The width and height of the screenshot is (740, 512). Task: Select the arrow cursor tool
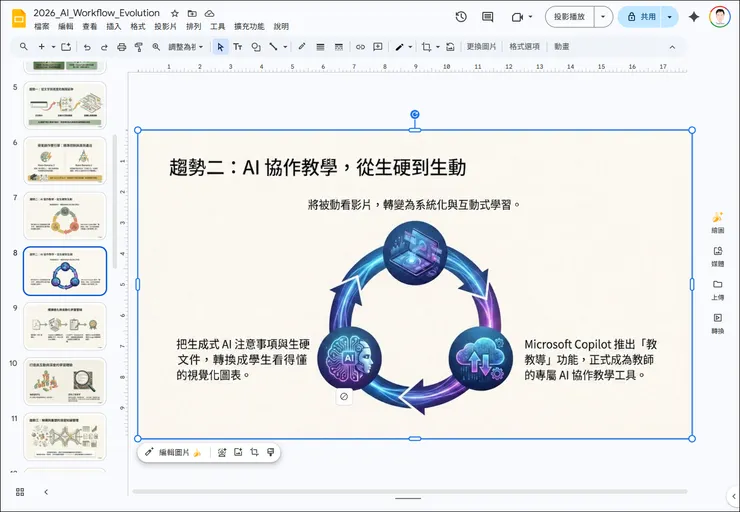click(x=220, y=47)
